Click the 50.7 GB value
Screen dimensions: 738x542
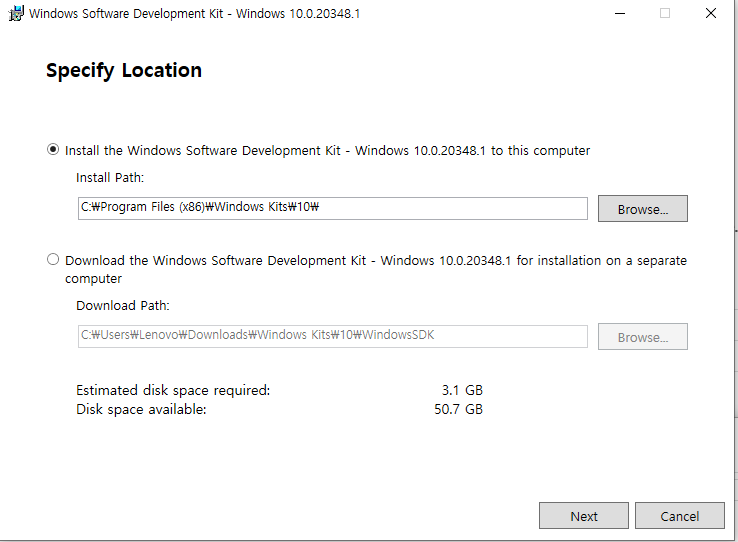458,409
